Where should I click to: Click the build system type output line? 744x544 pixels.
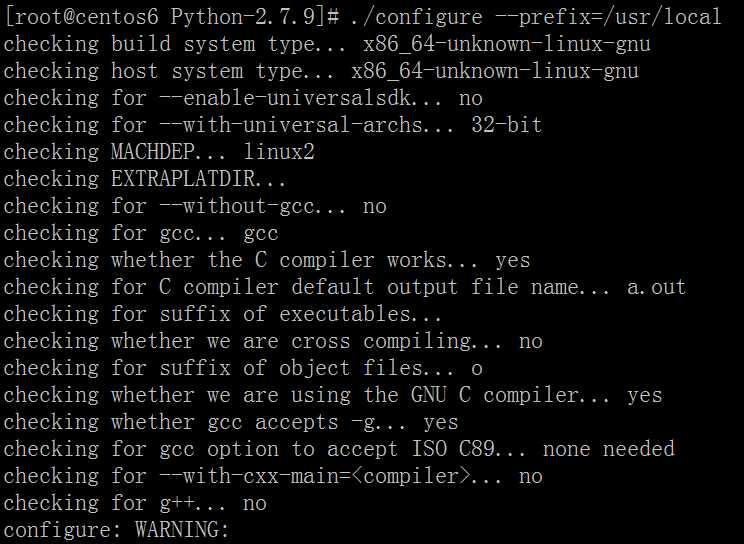point(327,44)
